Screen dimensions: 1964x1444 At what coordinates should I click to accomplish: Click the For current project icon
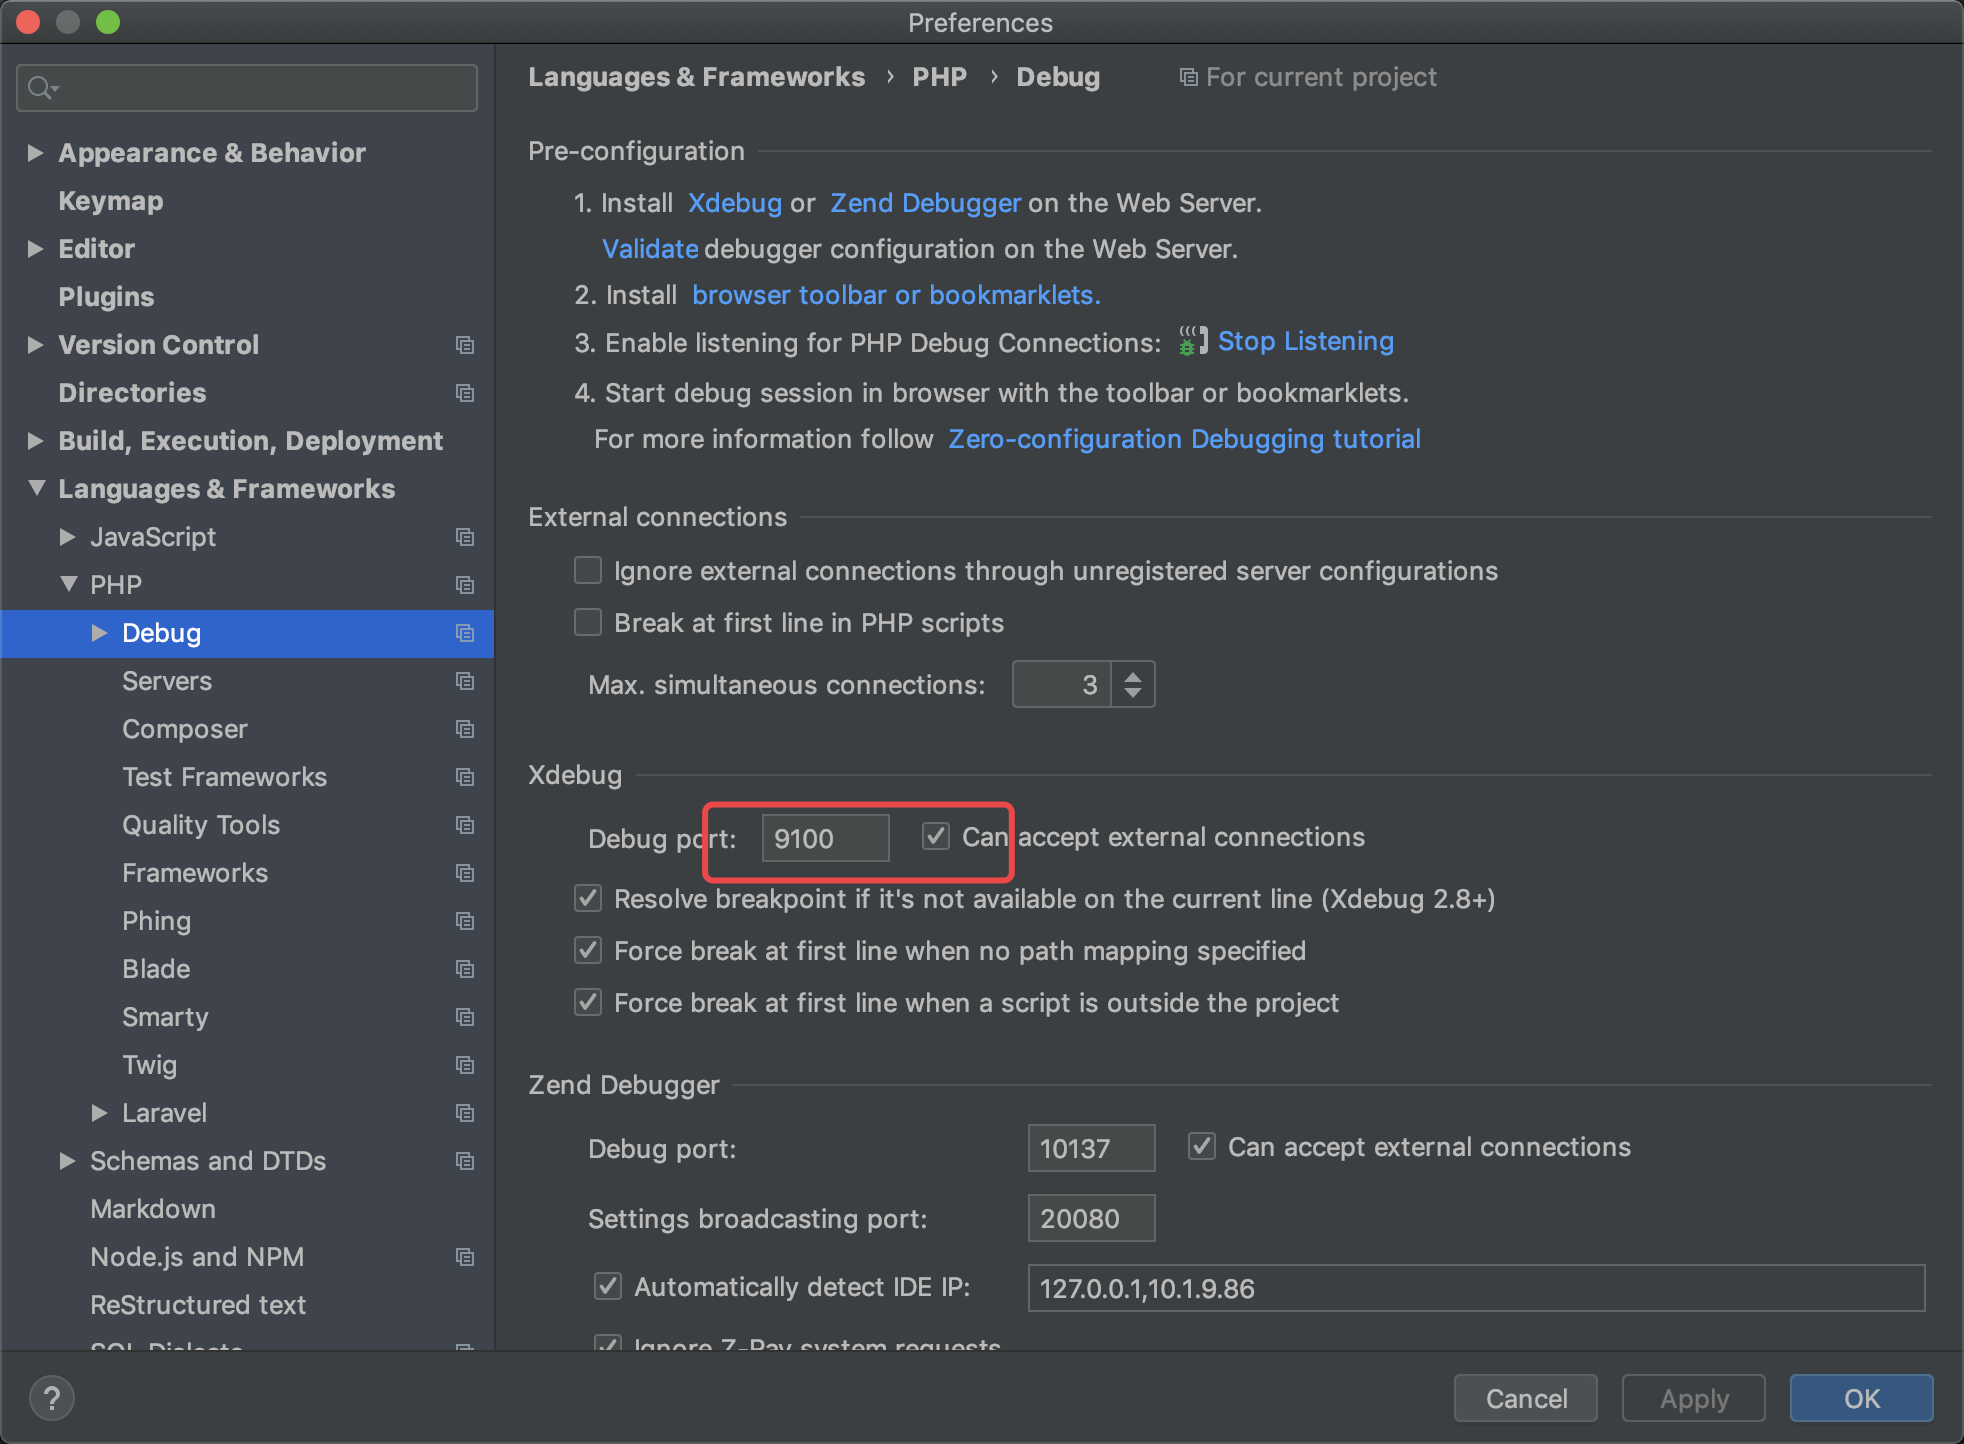coord(1188,77)
